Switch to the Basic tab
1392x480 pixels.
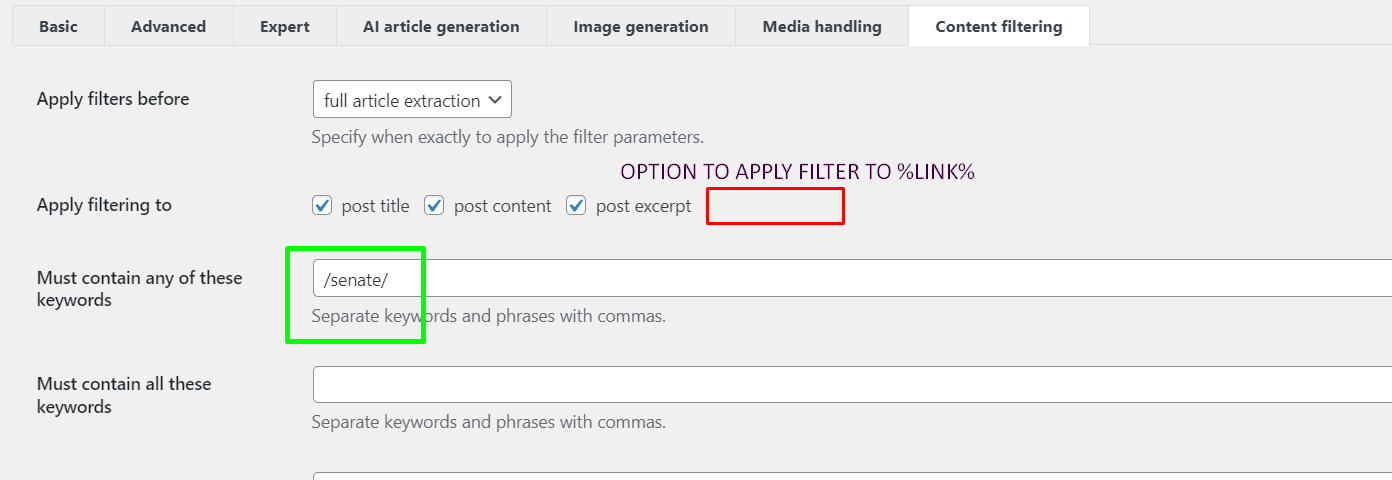[x=58, y=27]
